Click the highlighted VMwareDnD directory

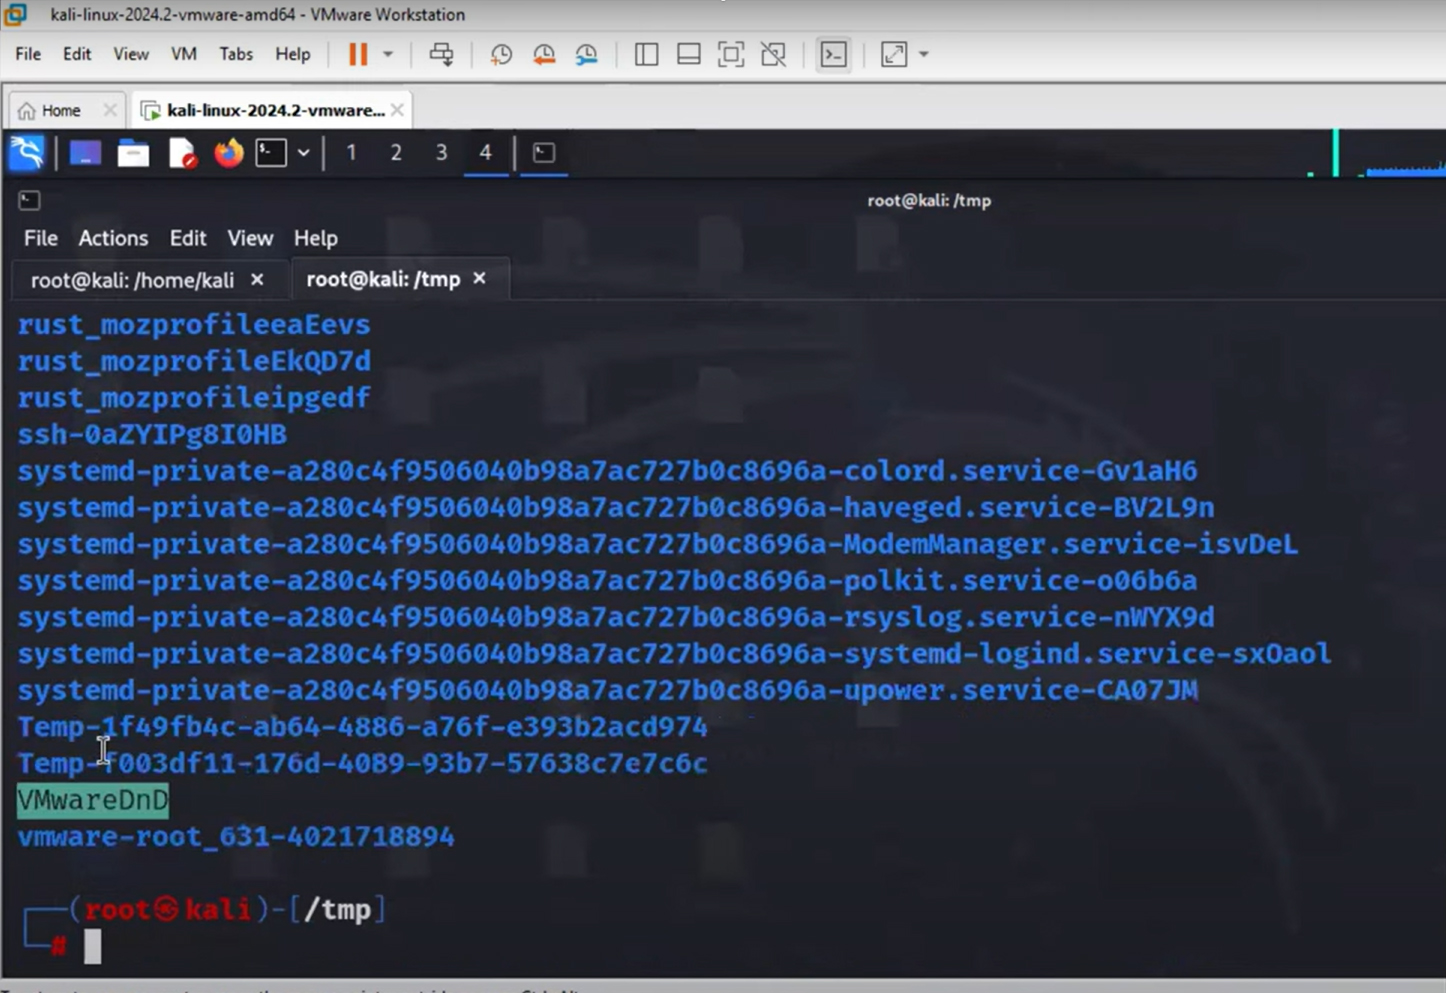pyautogui.click(x=93, y=800)
